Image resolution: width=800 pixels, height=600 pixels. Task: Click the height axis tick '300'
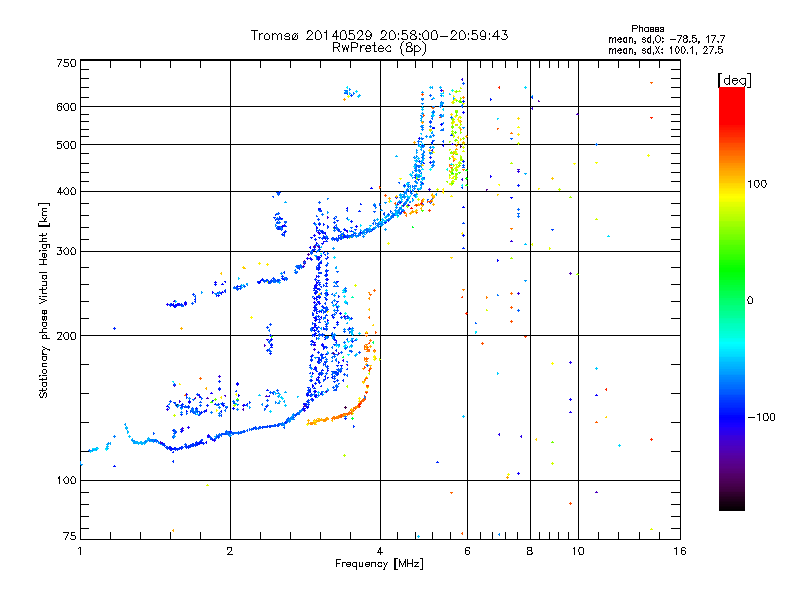(x=66, y=252)
